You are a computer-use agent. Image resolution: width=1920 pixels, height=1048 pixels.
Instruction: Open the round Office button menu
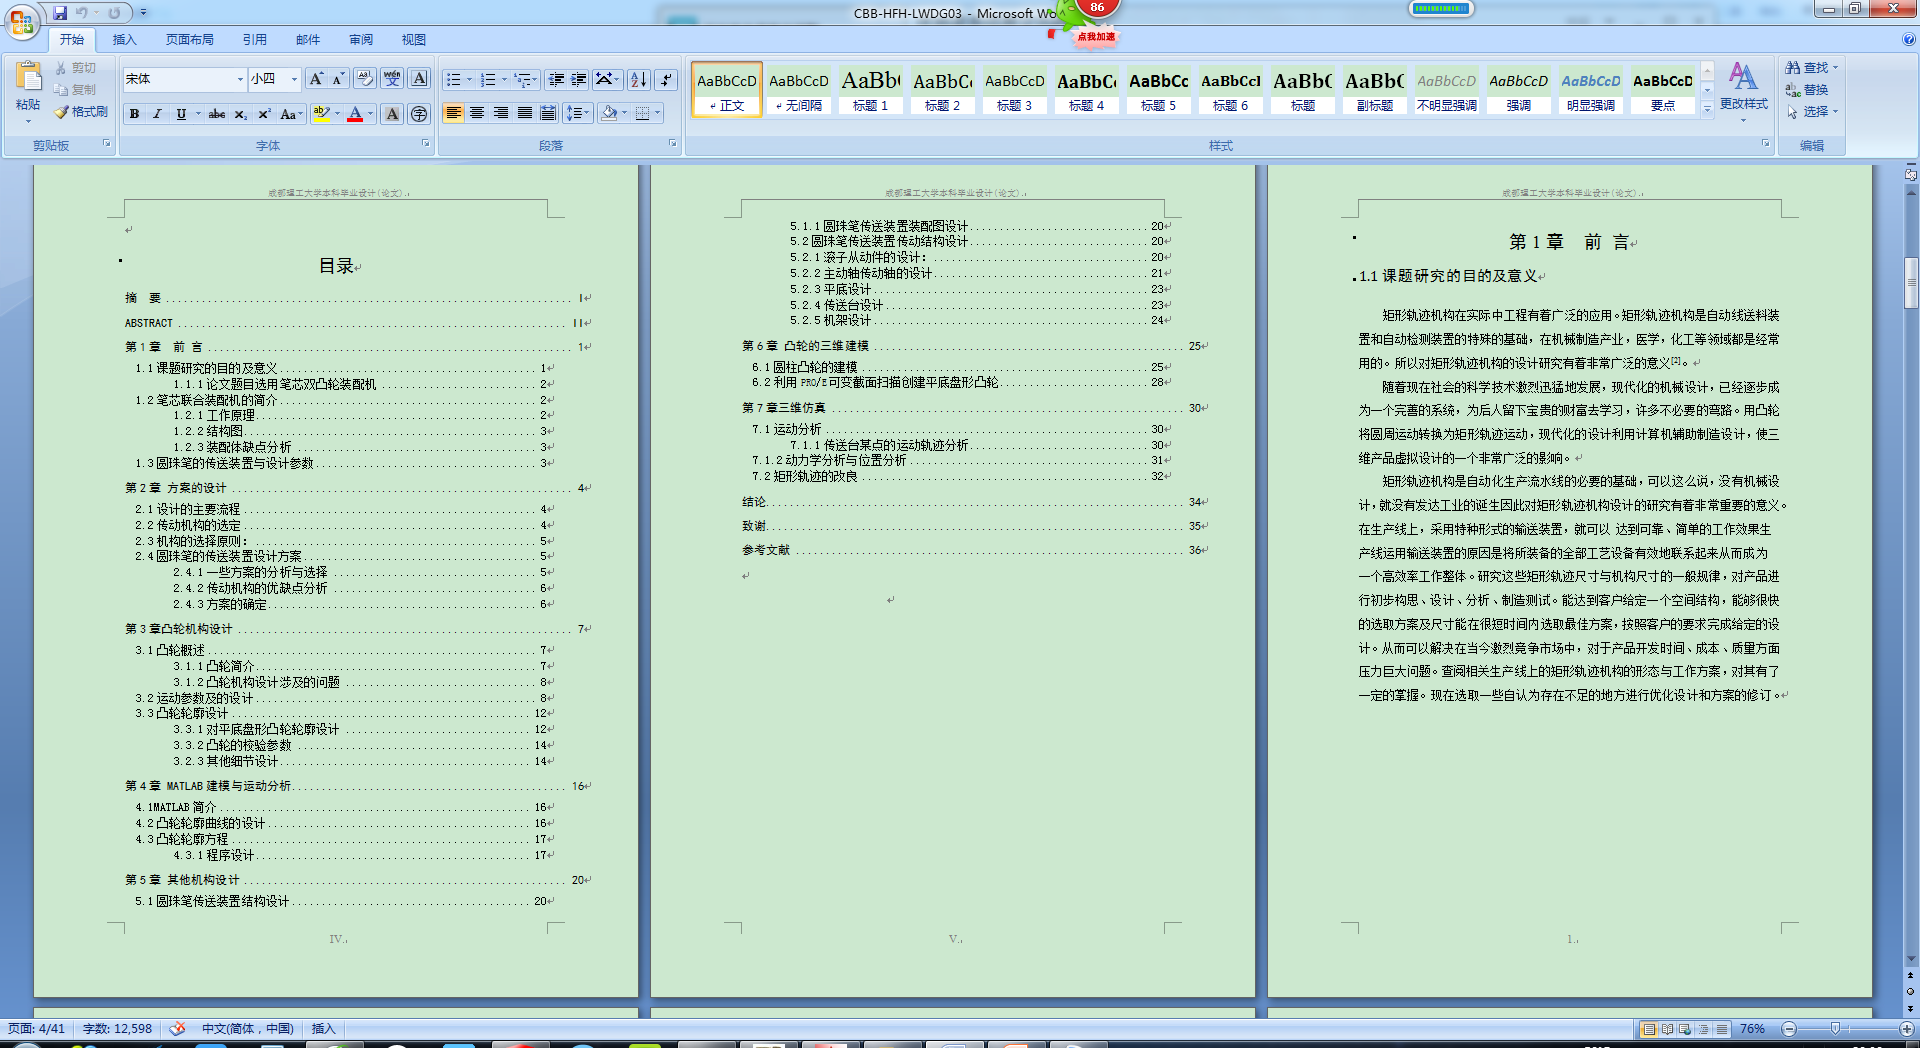click(x=22, y=21)
